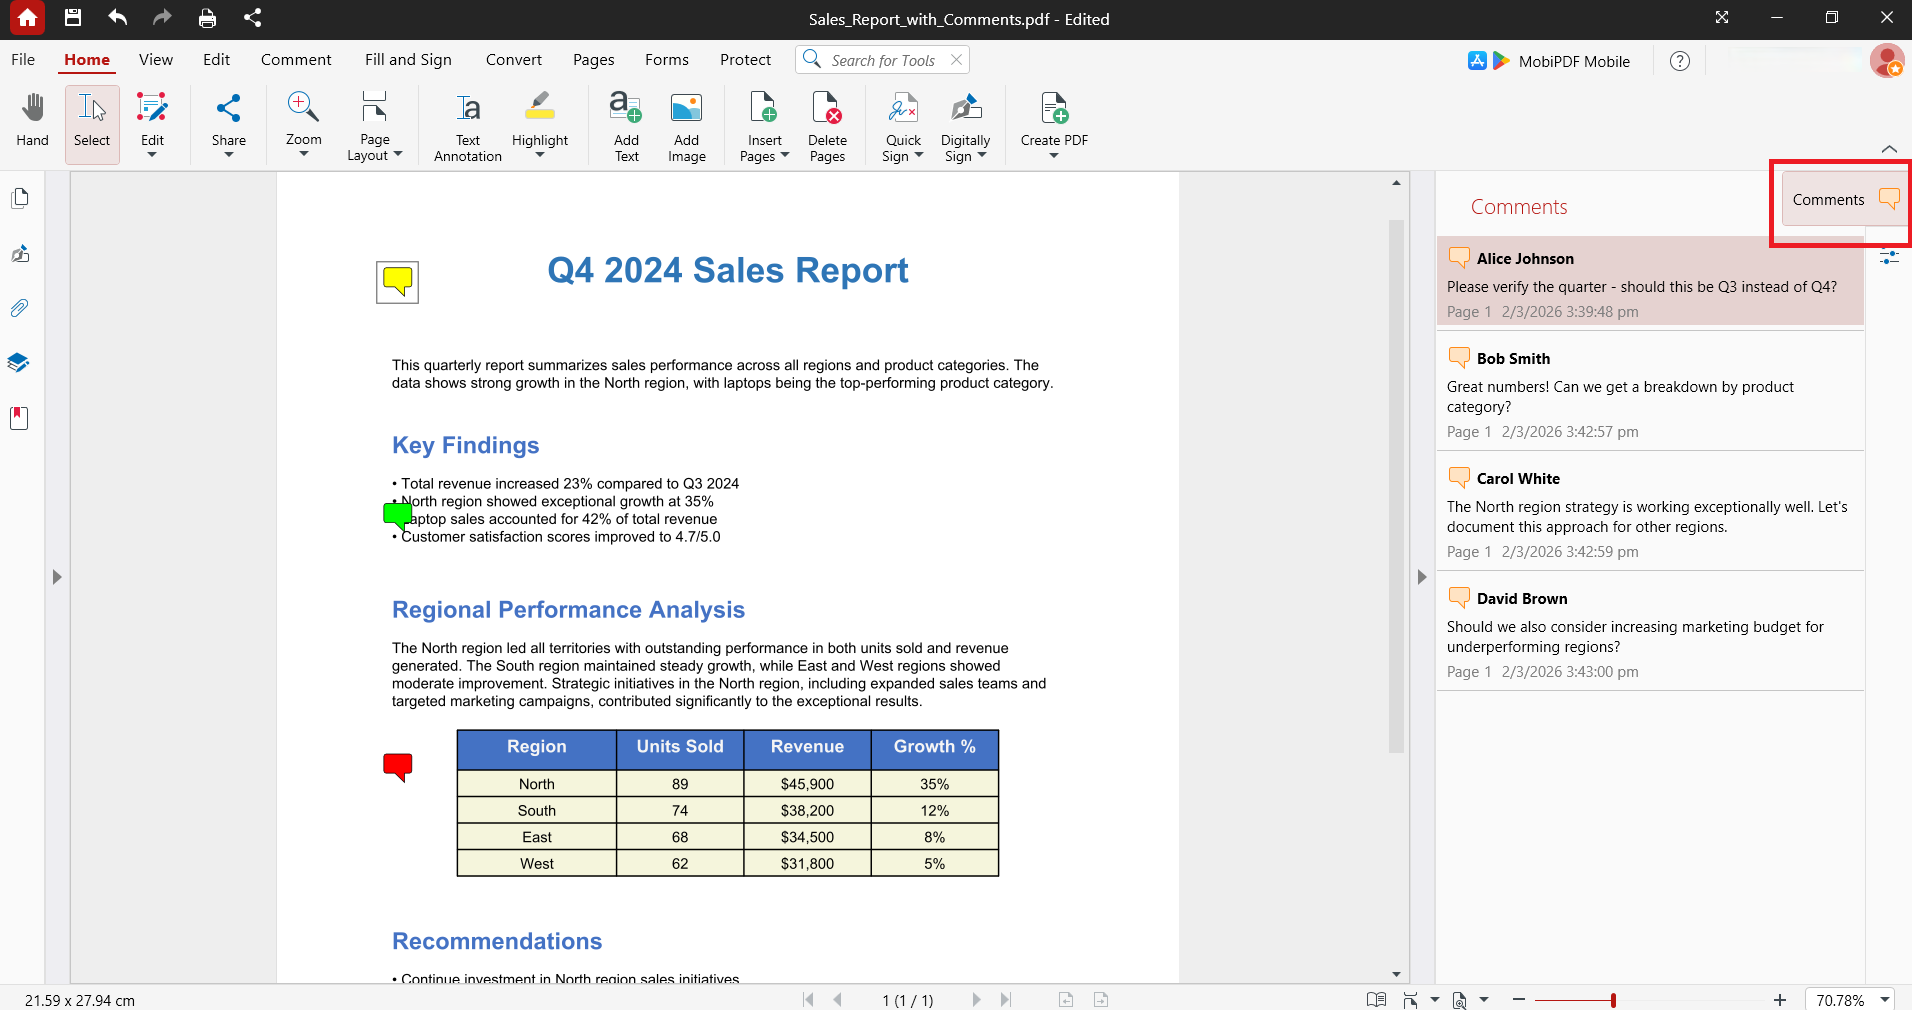Open the zoom percentage dropdown
Viewport: 1912px width, 1010px height.
[1885, 999]
